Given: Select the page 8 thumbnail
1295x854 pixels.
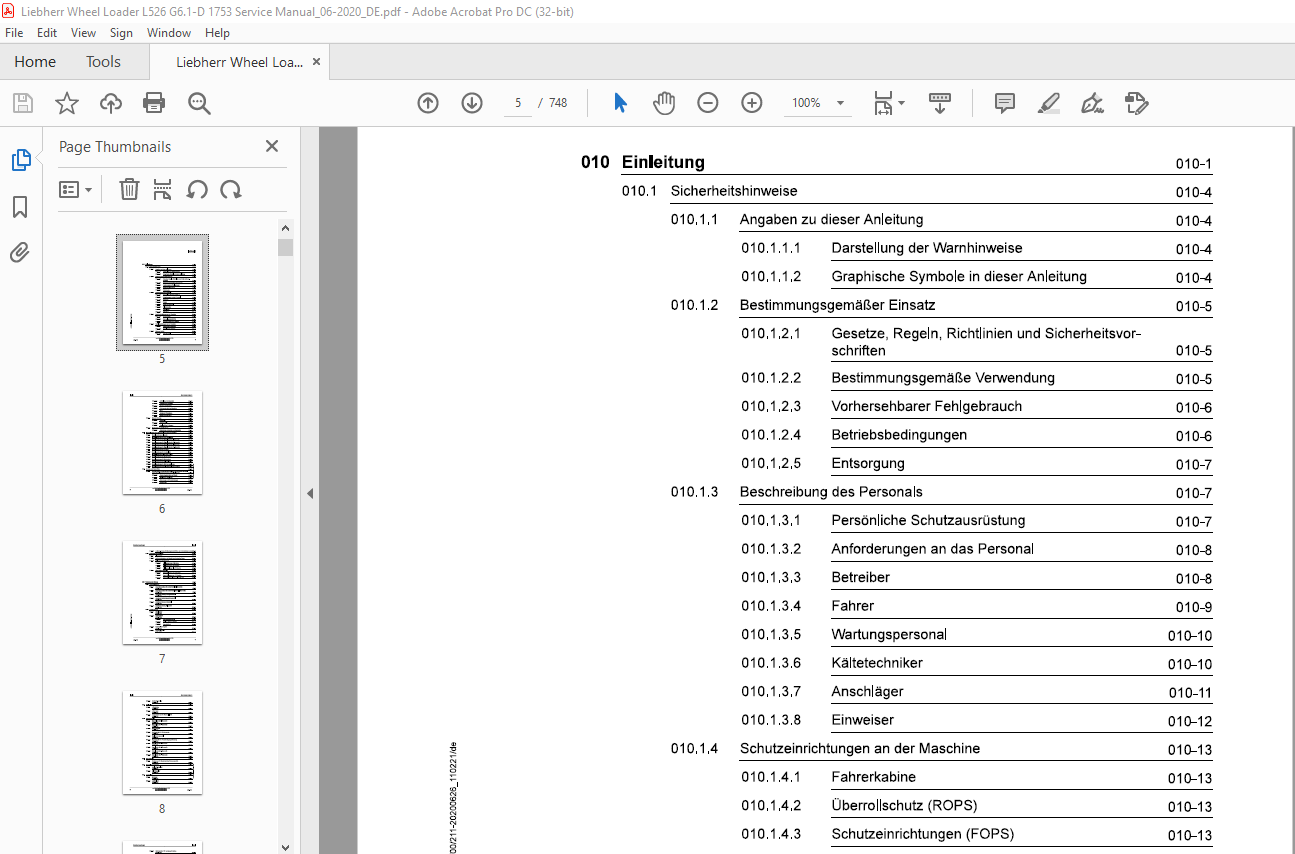Looking at the screenshot, I should [x=162, y=743].
